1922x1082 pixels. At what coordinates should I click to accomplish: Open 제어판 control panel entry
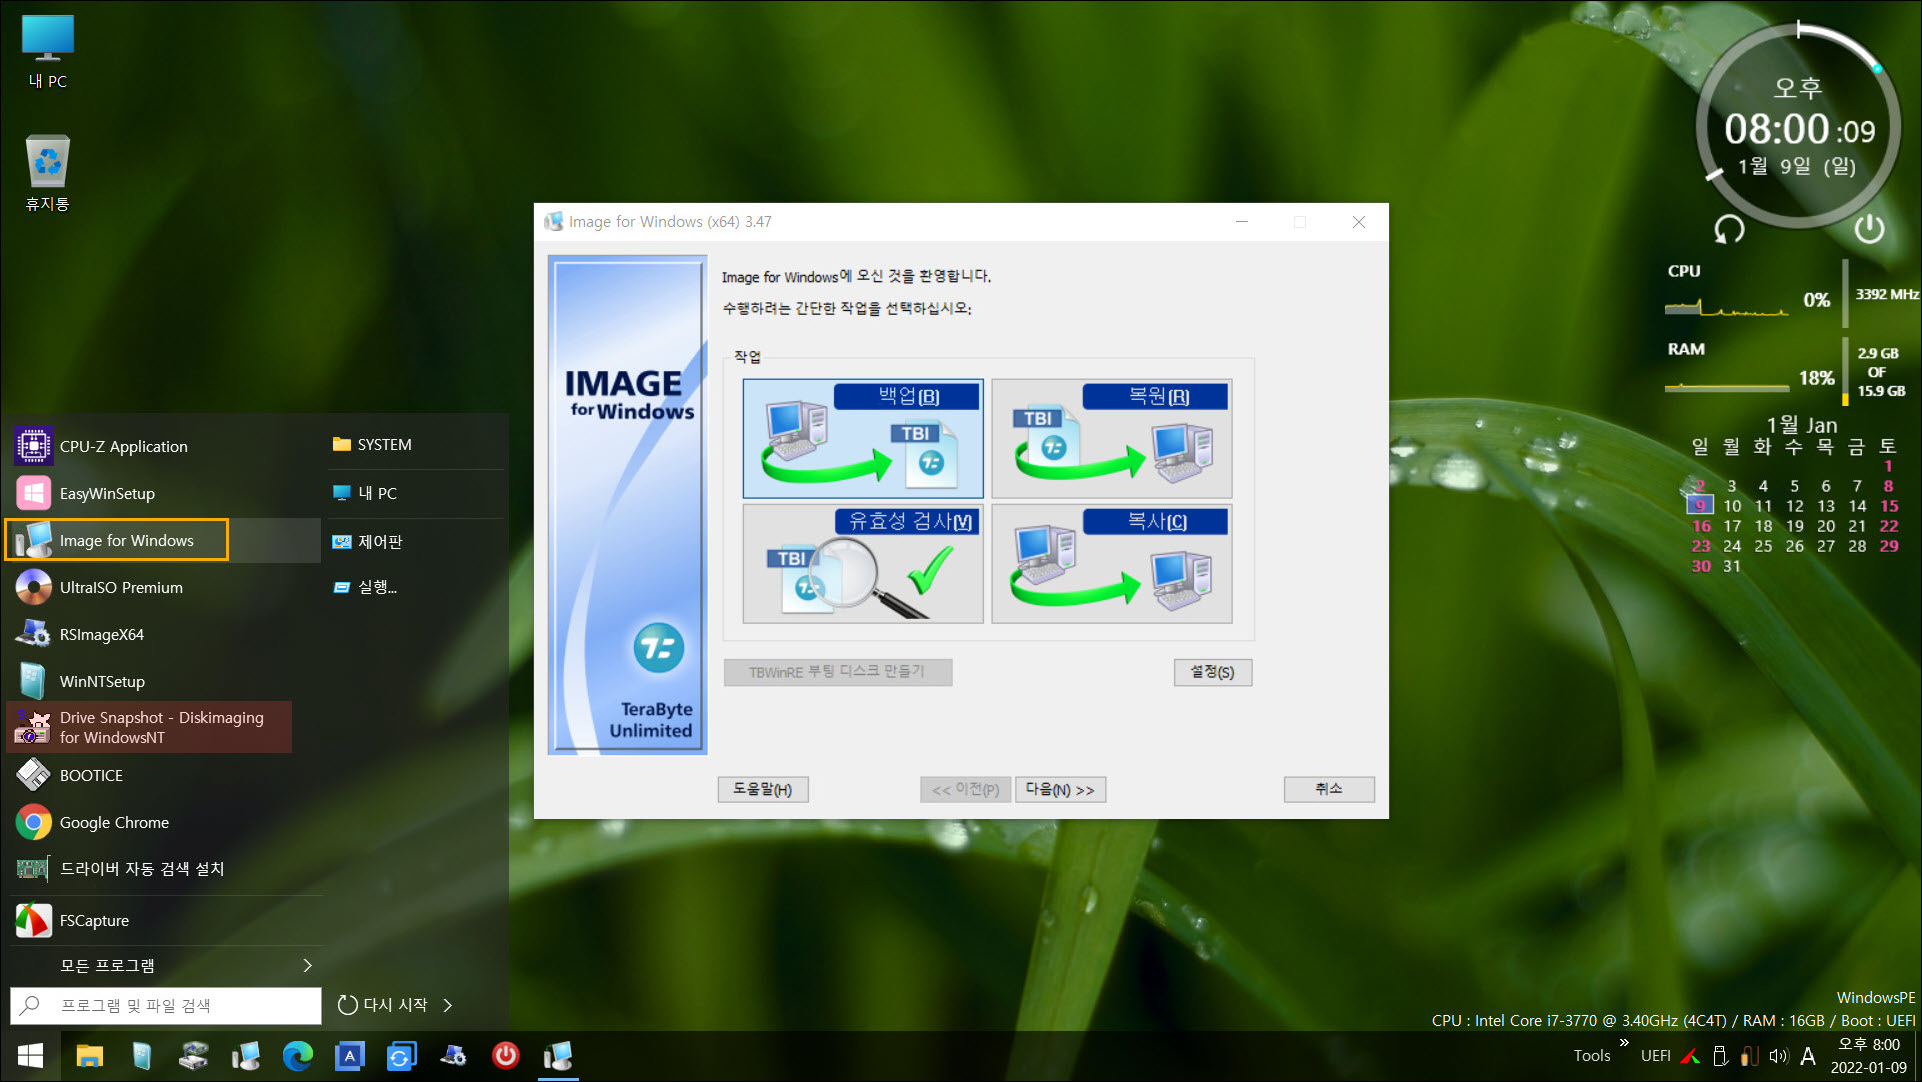click(416, 541)
